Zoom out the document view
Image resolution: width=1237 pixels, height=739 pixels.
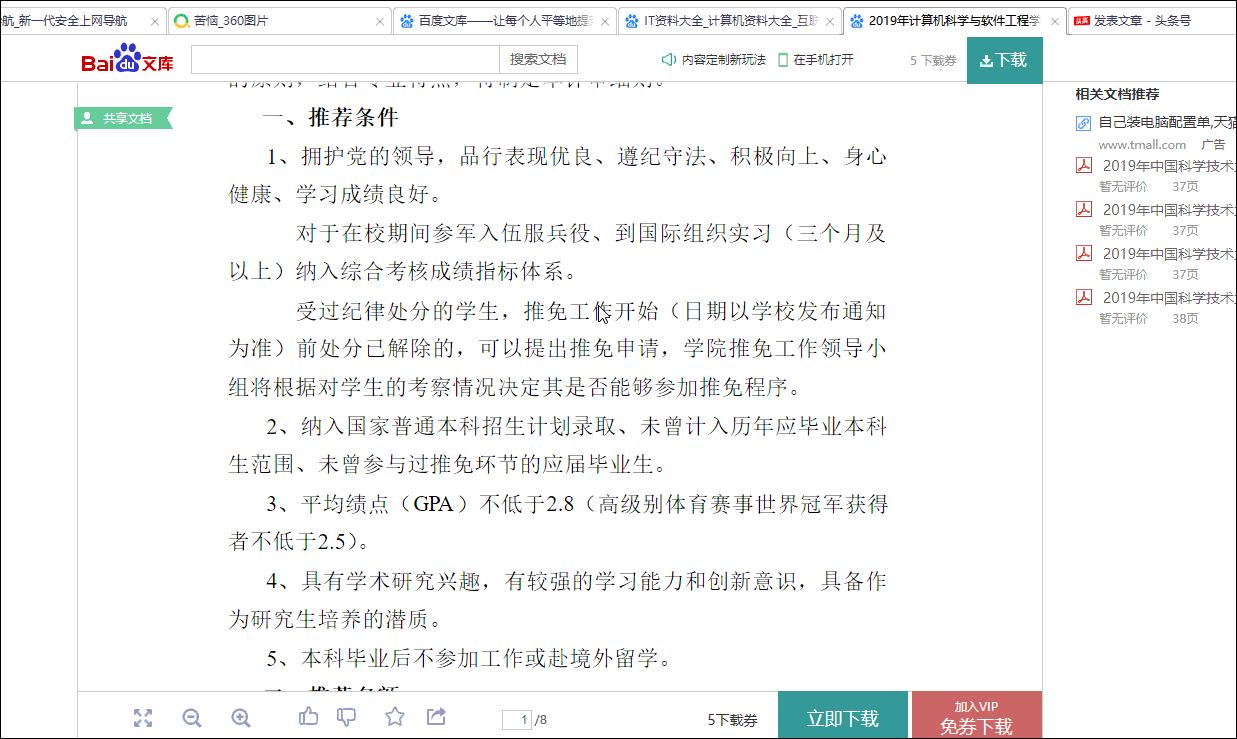click(x=192, y=717)
